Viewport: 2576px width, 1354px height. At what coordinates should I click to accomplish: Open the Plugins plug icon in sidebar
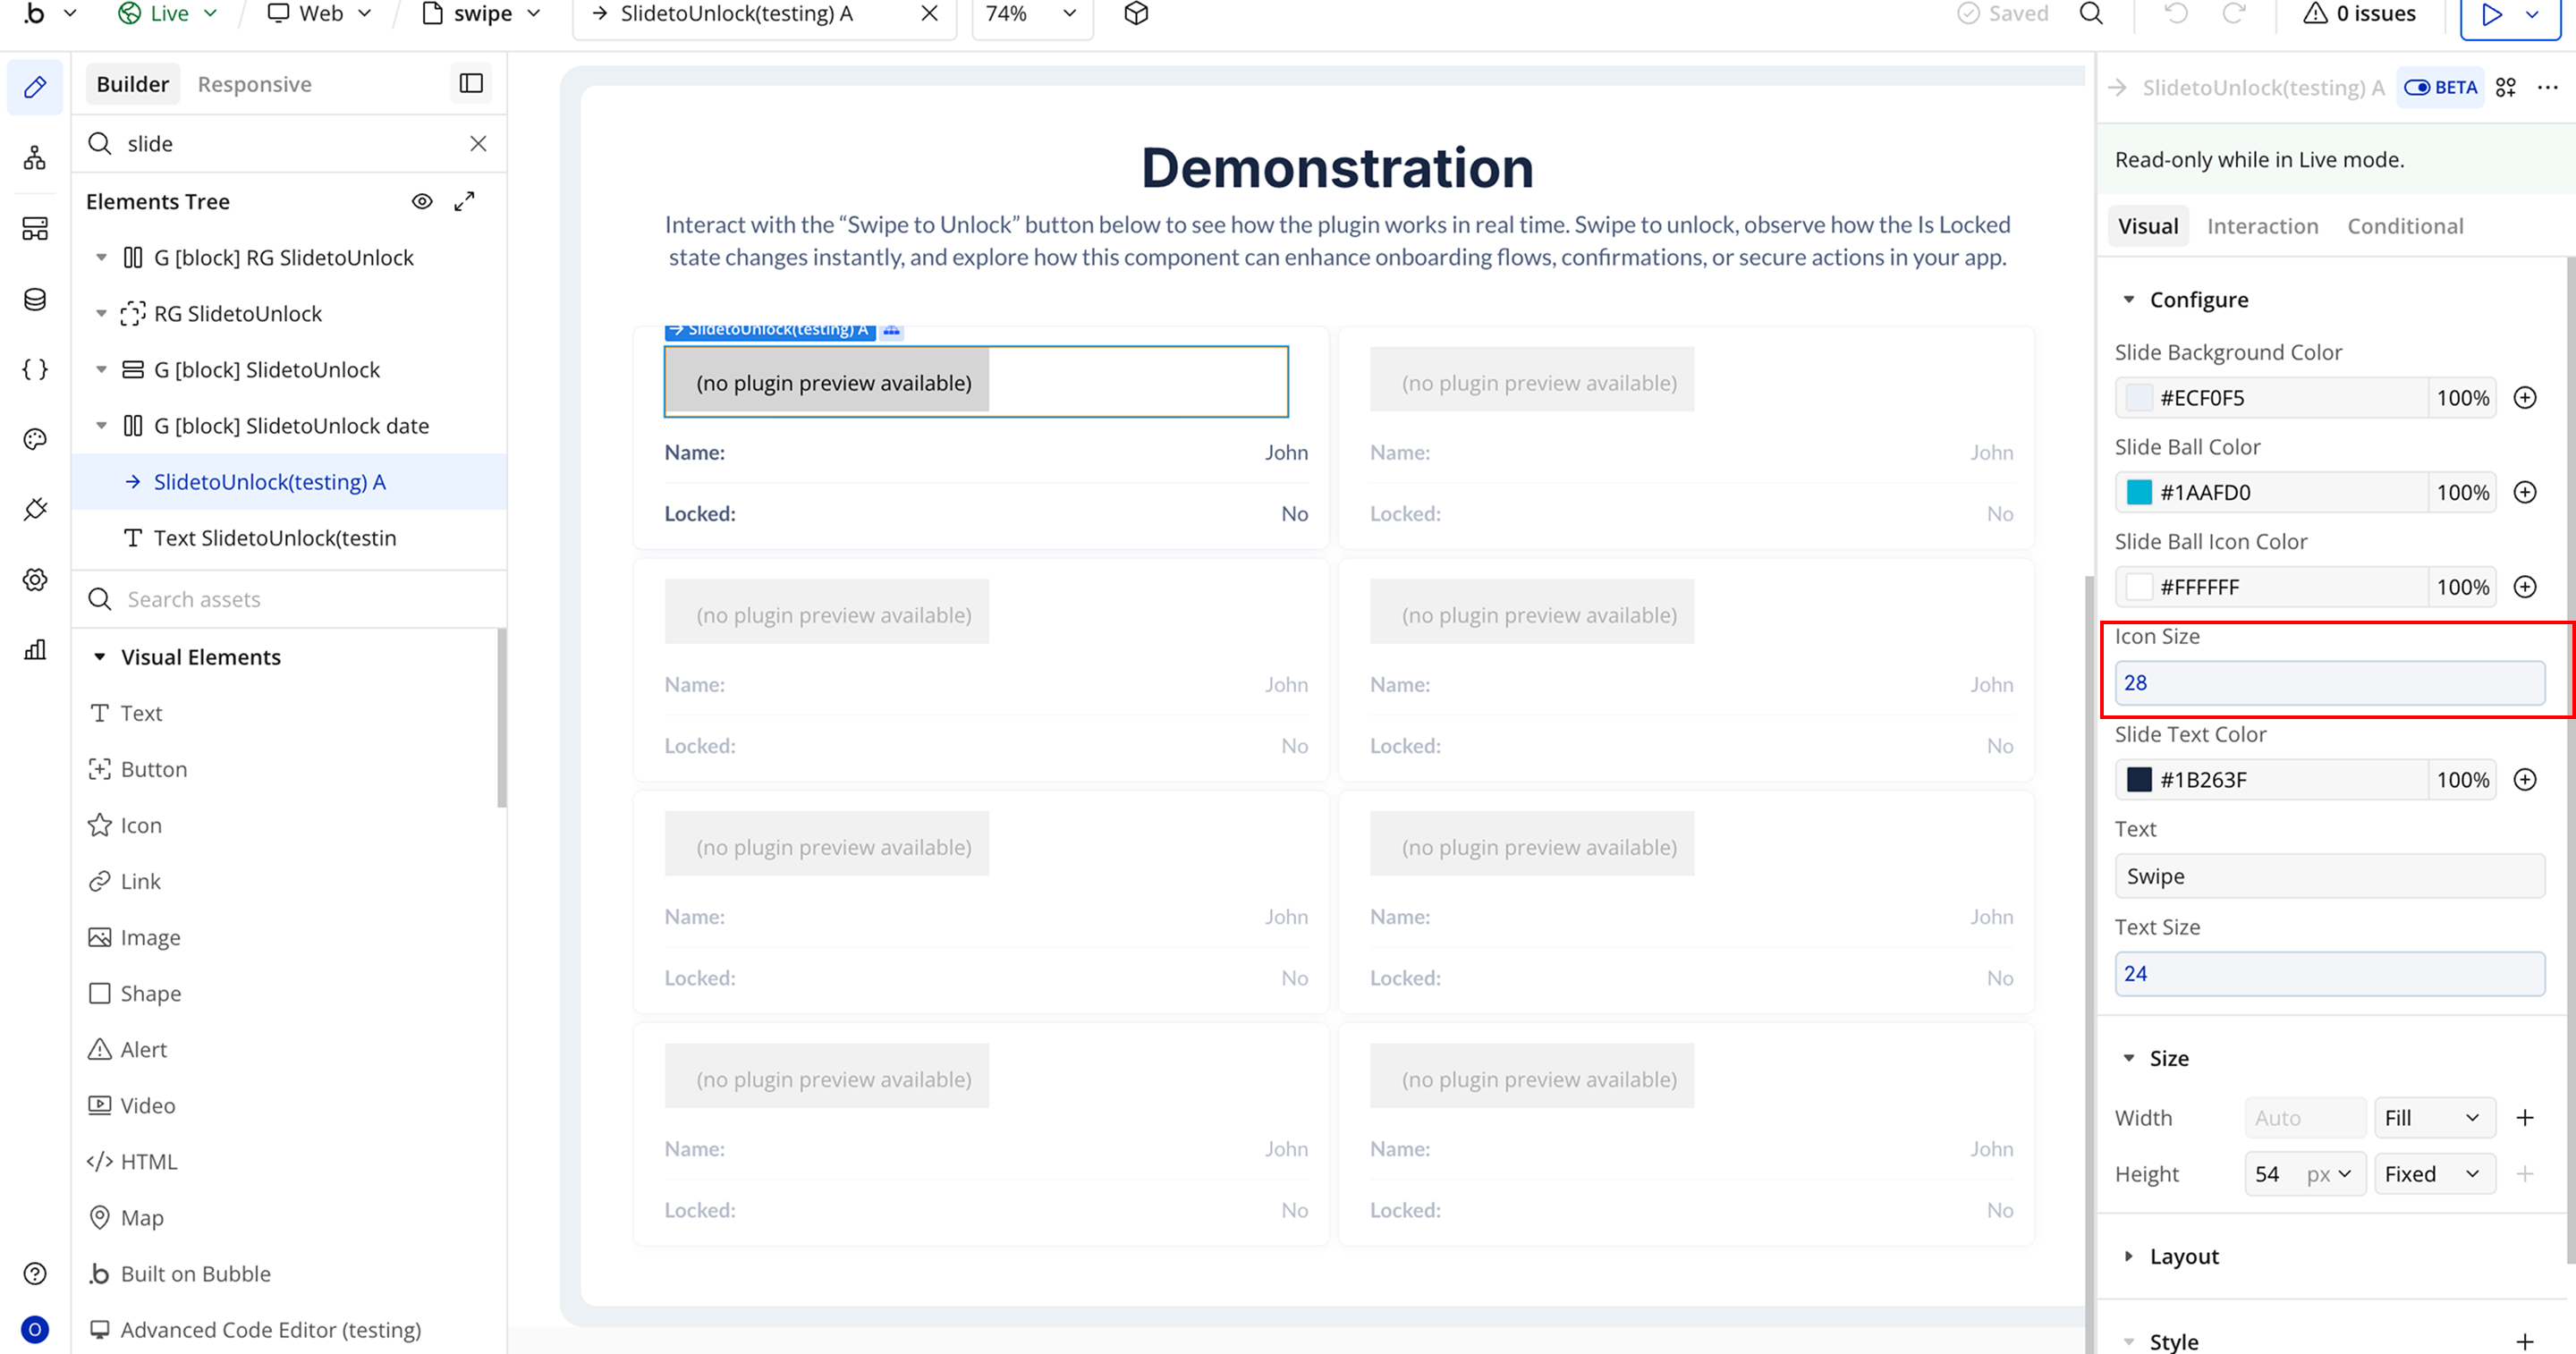tap(35, 509)
